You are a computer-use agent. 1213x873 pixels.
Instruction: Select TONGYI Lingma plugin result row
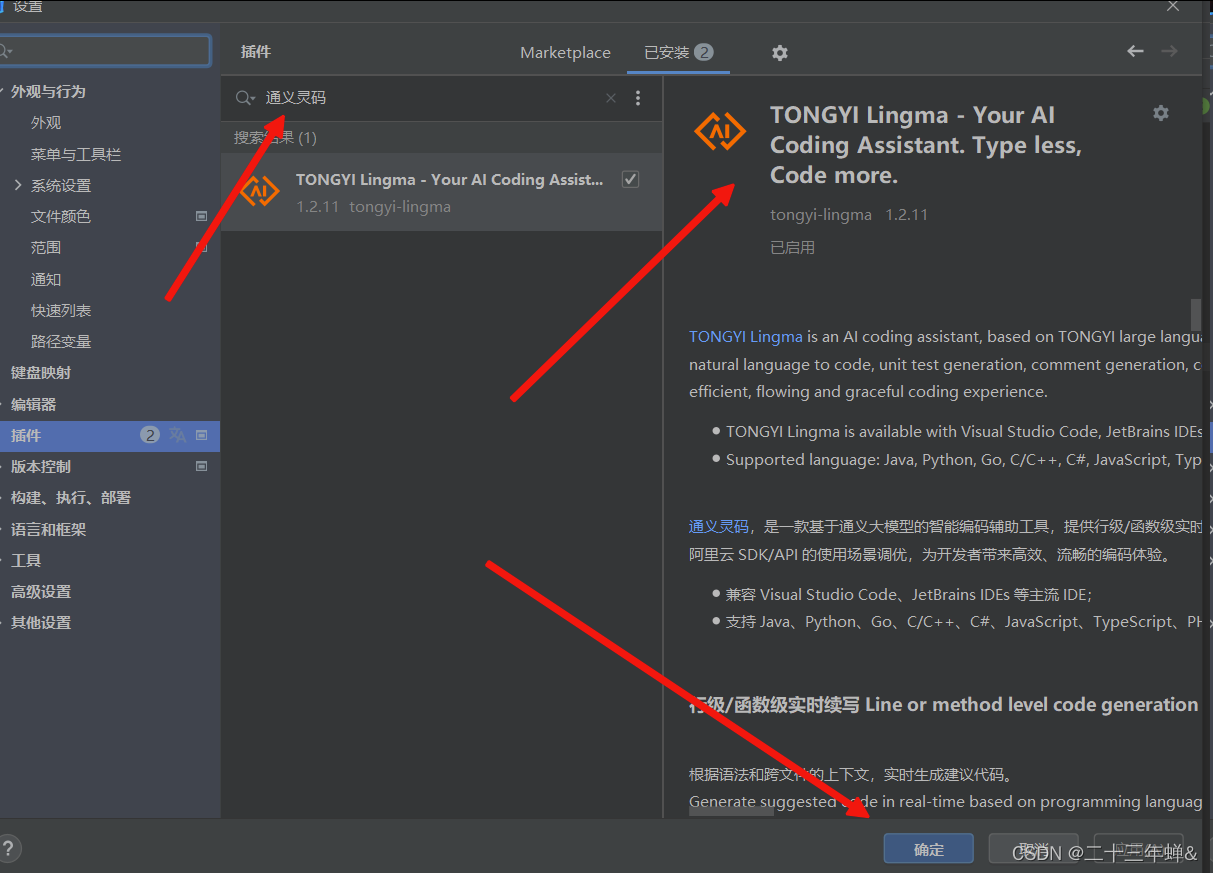pos(442,192)
